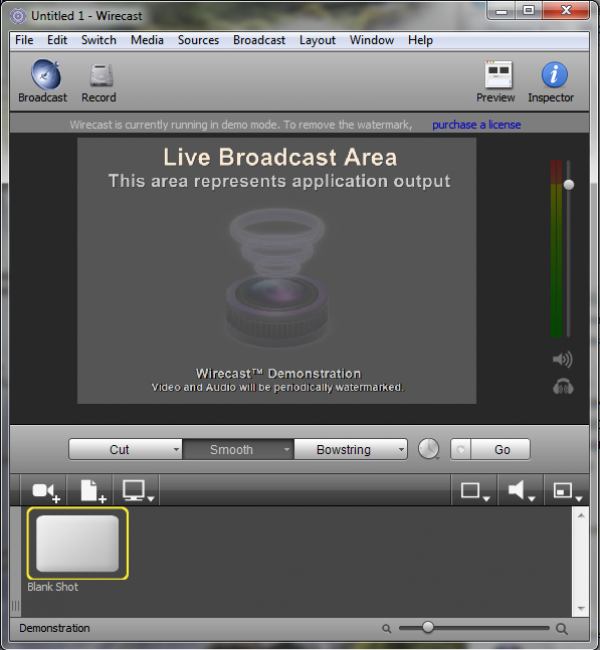Open the audio speaker dropdown in shot toolbar
Screen dimensions: 600x650
point(521,491)
